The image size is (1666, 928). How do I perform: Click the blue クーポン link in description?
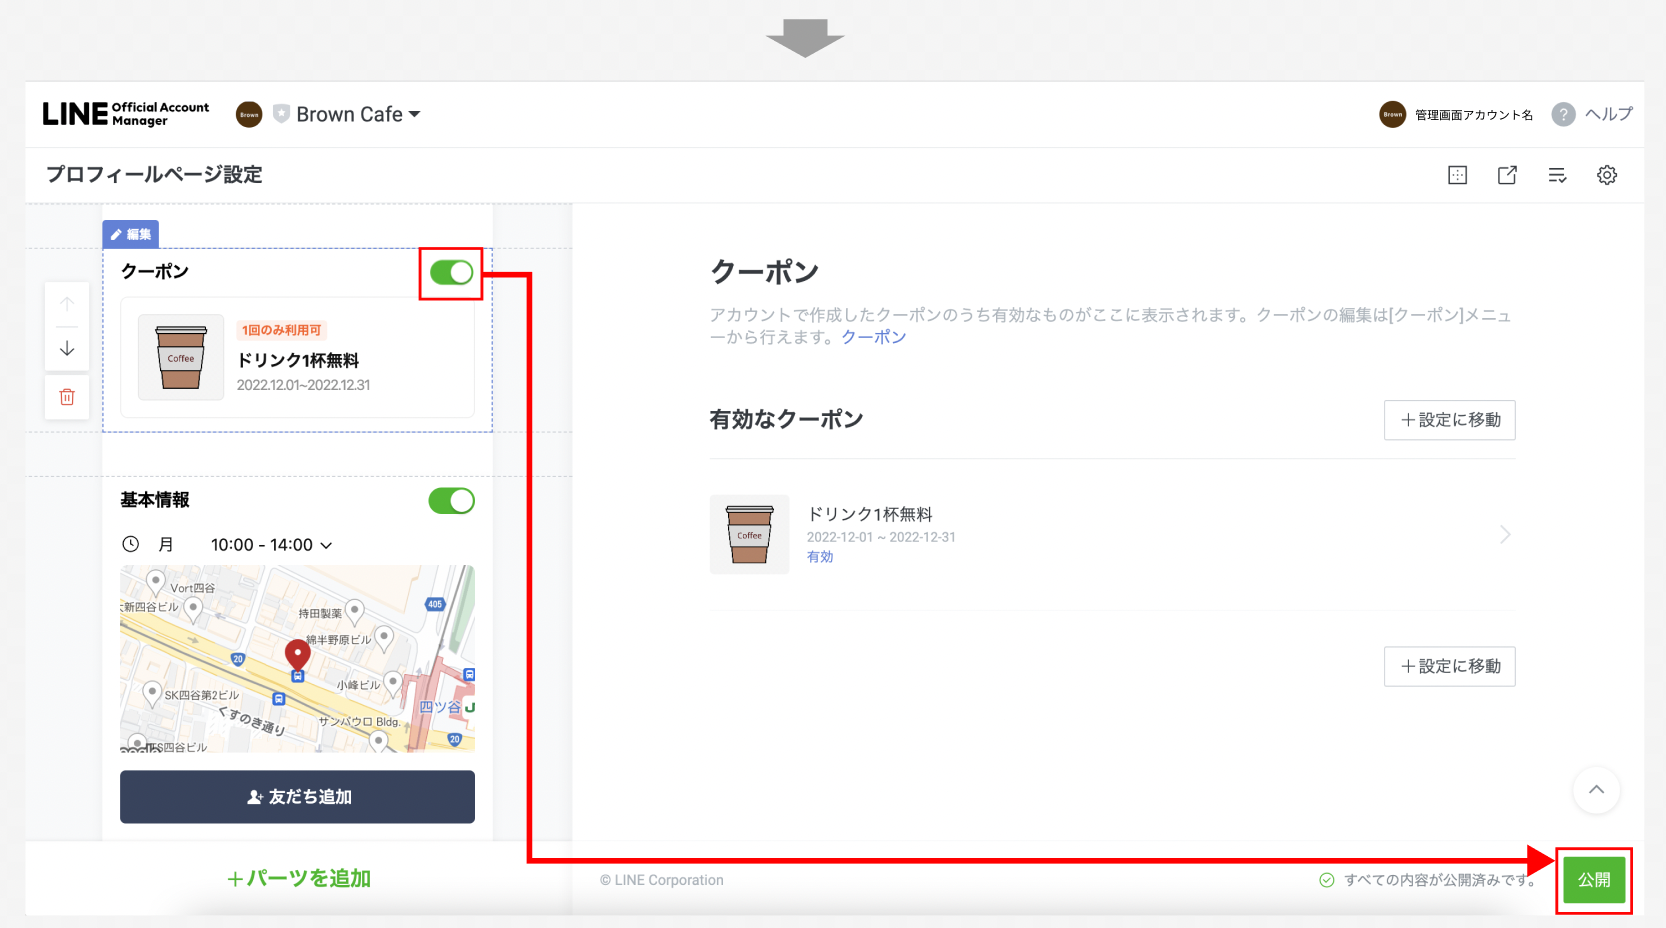coord(873,337)
